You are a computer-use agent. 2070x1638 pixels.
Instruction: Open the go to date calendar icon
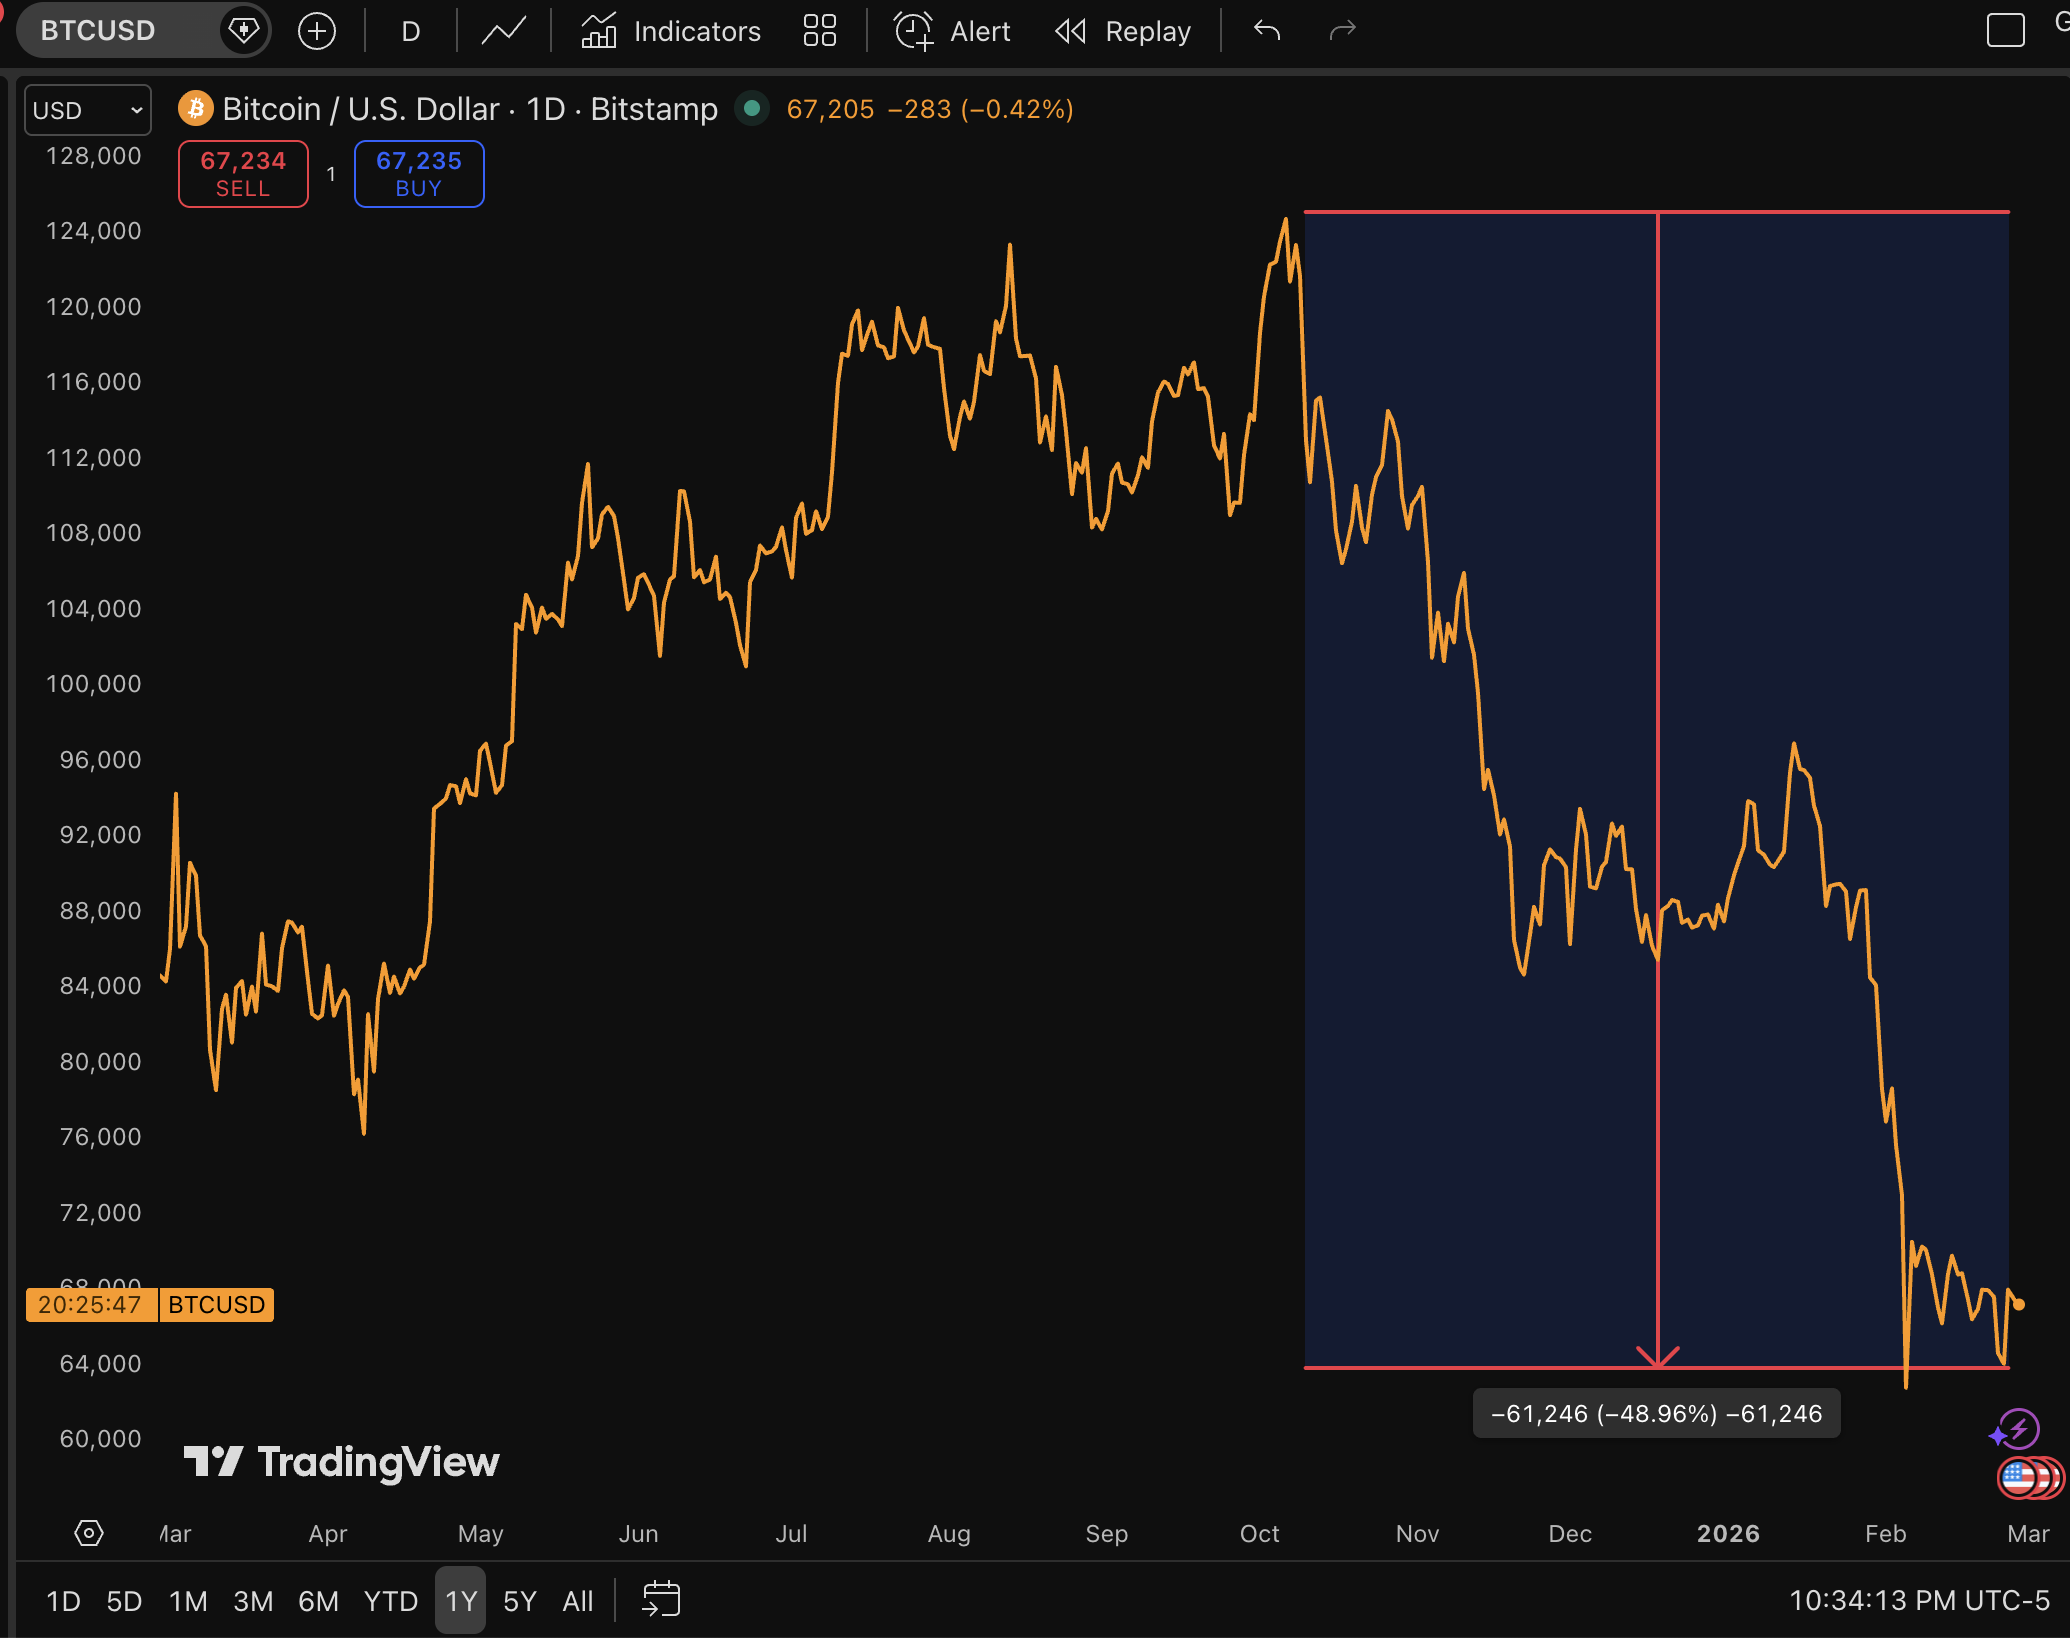[x=661, y=1599]
